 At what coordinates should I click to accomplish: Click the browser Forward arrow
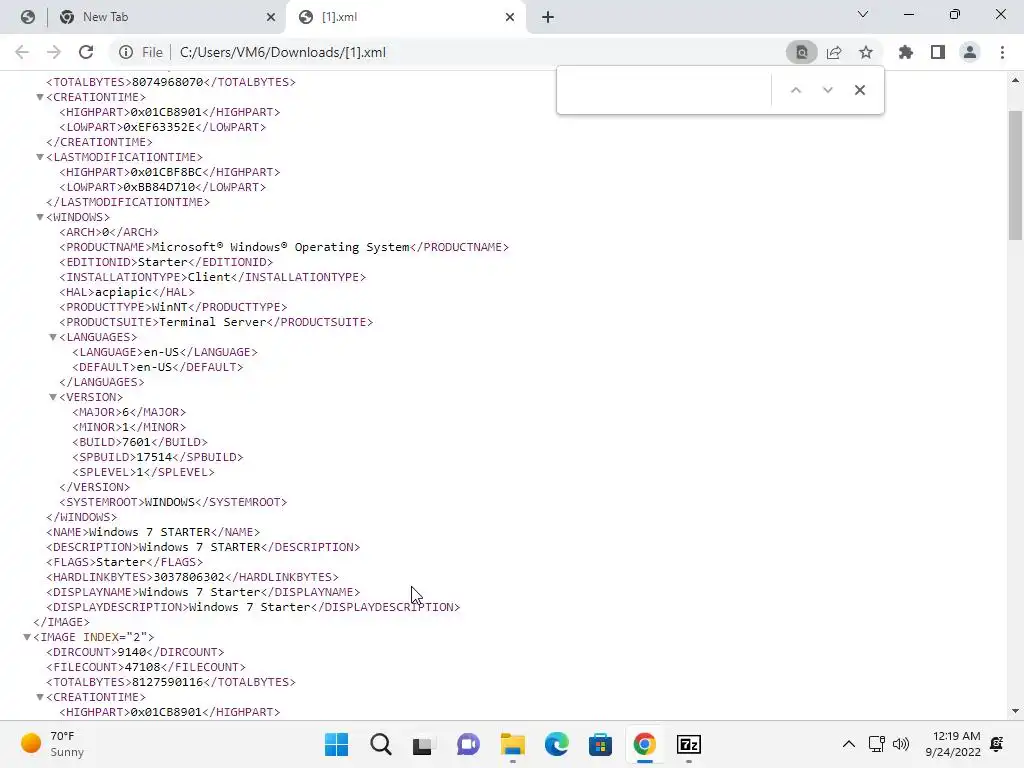tap(54, 52)
